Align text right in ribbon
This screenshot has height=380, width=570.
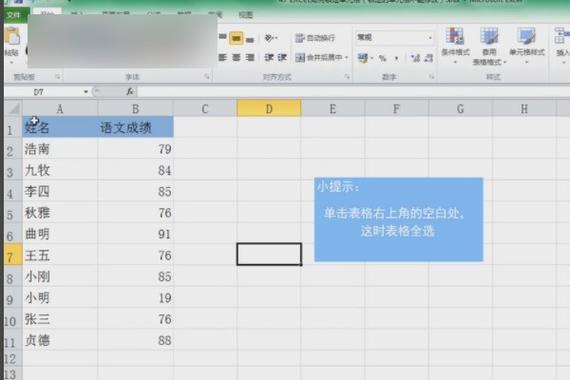pyautogui.click(x=250, y=57)
